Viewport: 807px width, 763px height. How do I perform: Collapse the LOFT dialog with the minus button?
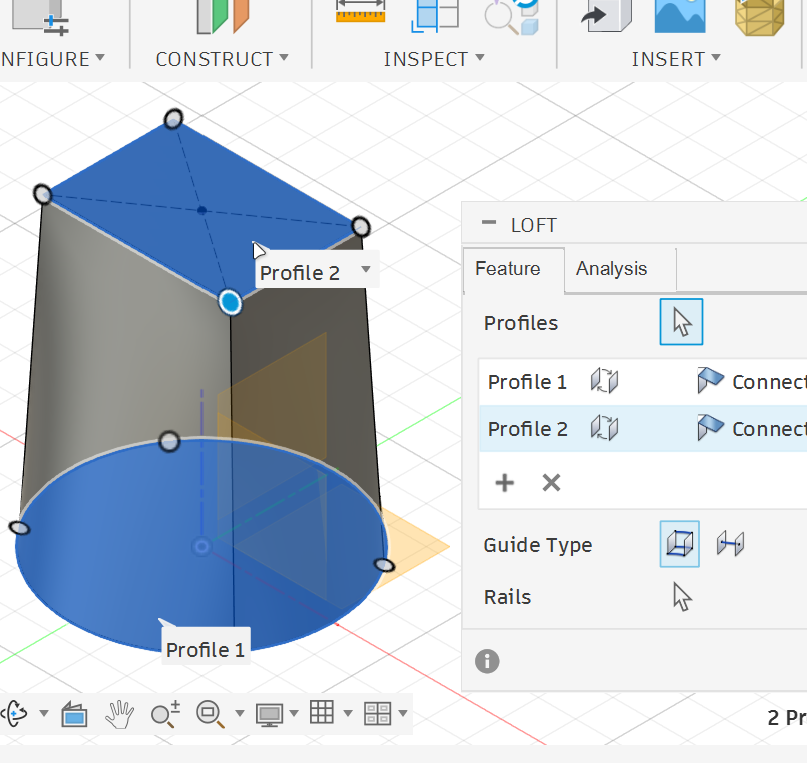(488, 223)
